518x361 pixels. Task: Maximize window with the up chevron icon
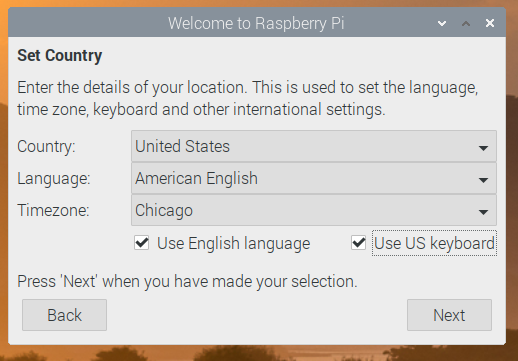(466, 23)
